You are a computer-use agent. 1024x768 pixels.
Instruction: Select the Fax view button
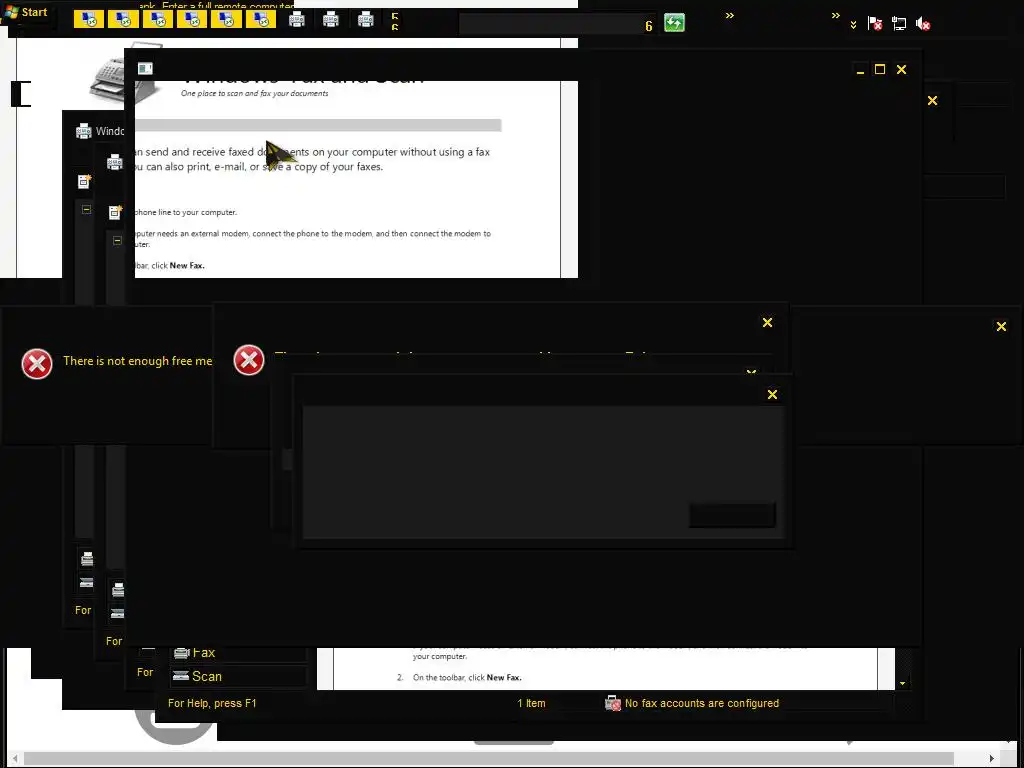238,652
